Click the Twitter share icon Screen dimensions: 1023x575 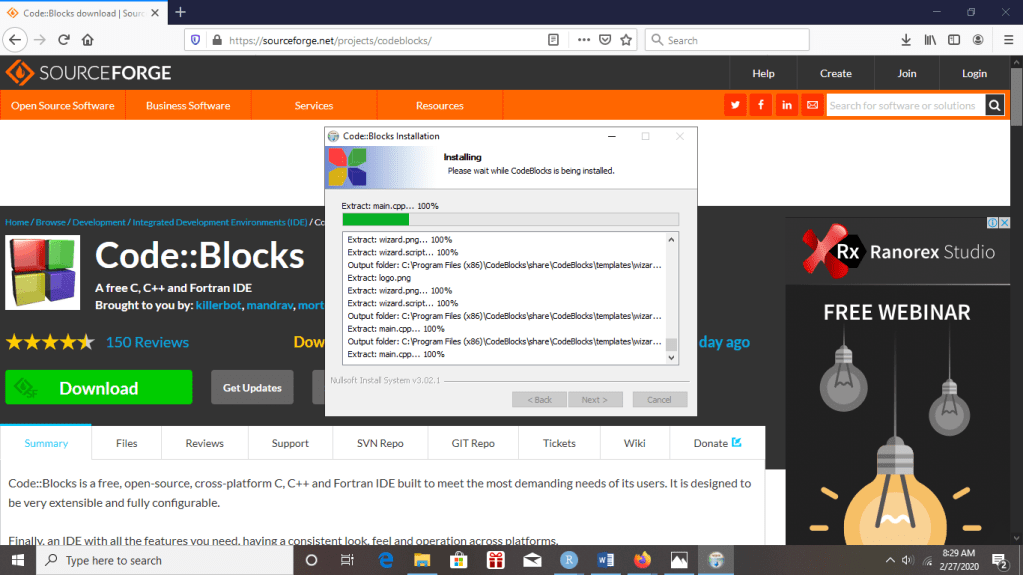736,105
